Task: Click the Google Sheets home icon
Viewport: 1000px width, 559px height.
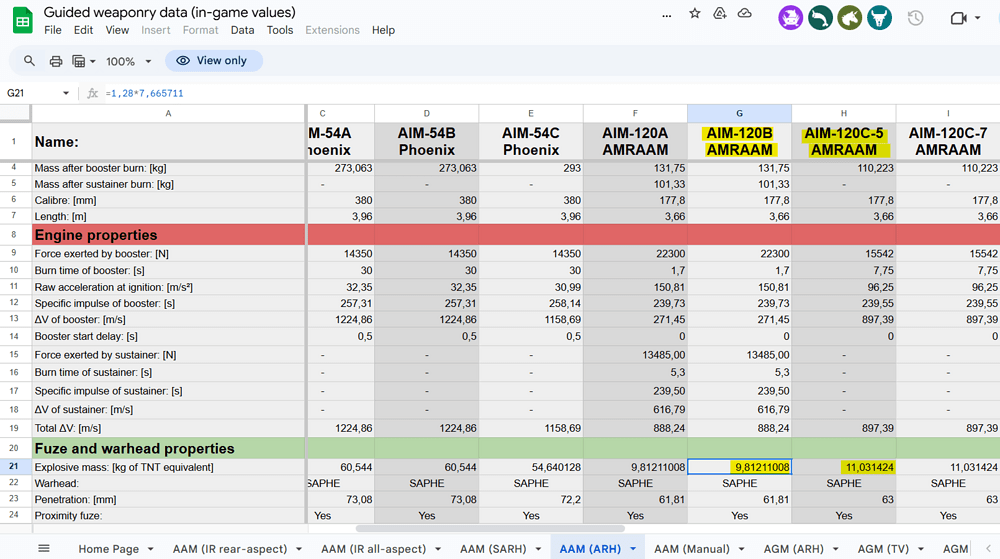Action: 22,20
